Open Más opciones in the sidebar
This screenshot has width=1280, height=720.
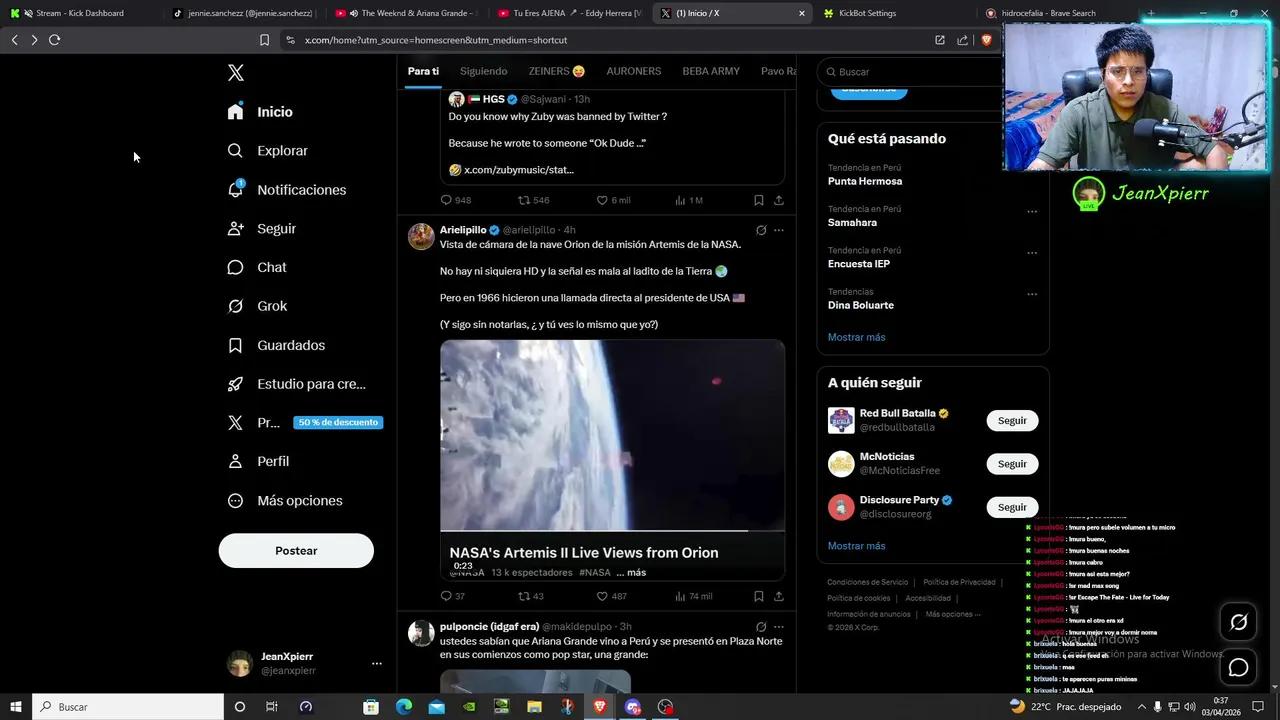[285, 501]
